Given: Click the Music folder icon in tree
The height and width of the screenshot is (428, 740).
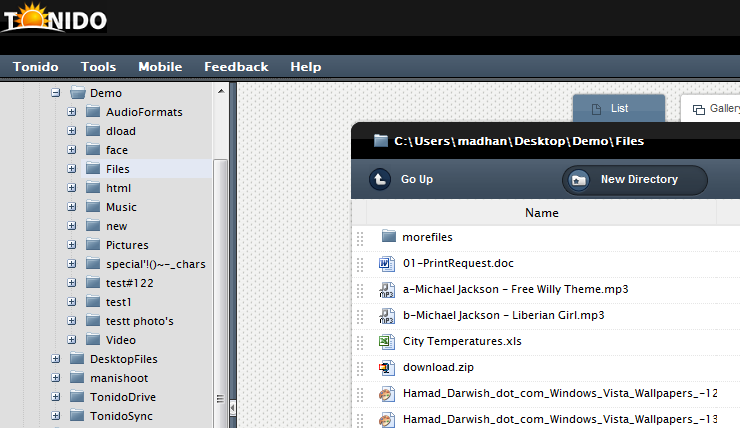Looking at the screenshot, I should pyautogui.click(x=93, y=207).
